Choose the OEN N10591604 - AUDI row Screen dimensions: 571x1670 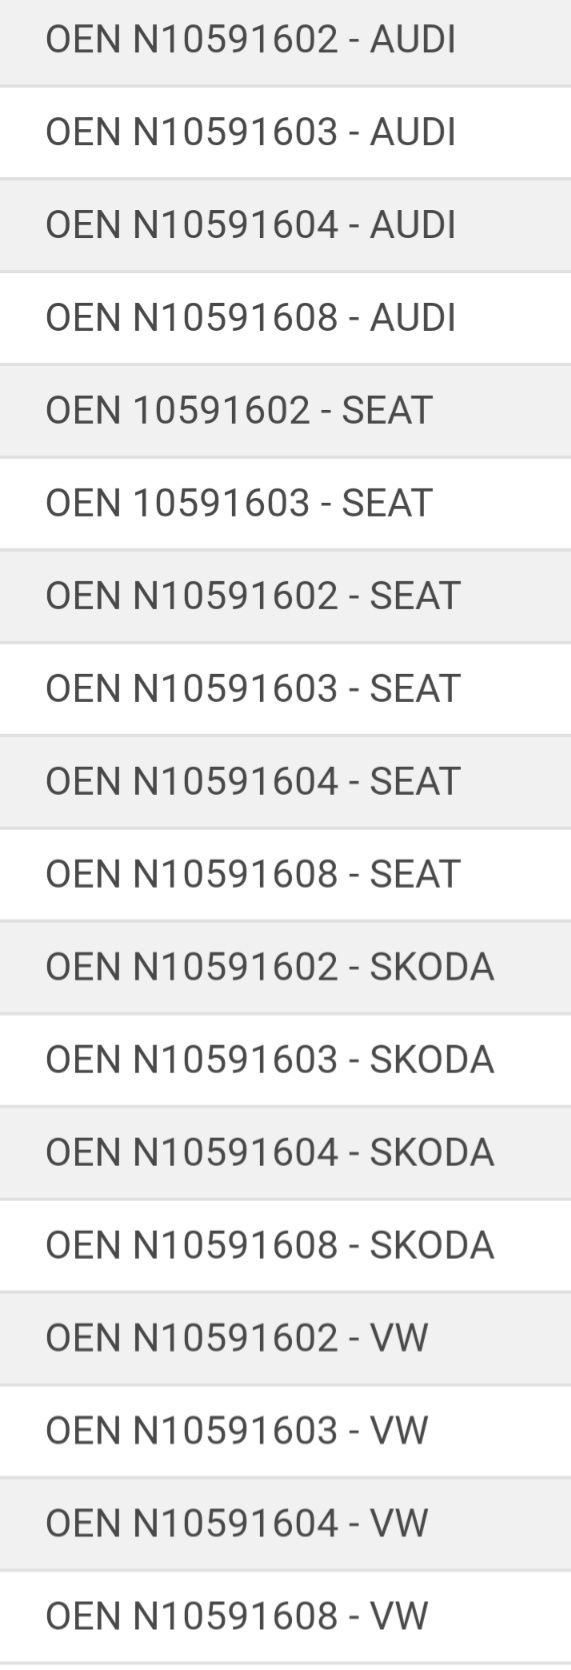[285, 225]
